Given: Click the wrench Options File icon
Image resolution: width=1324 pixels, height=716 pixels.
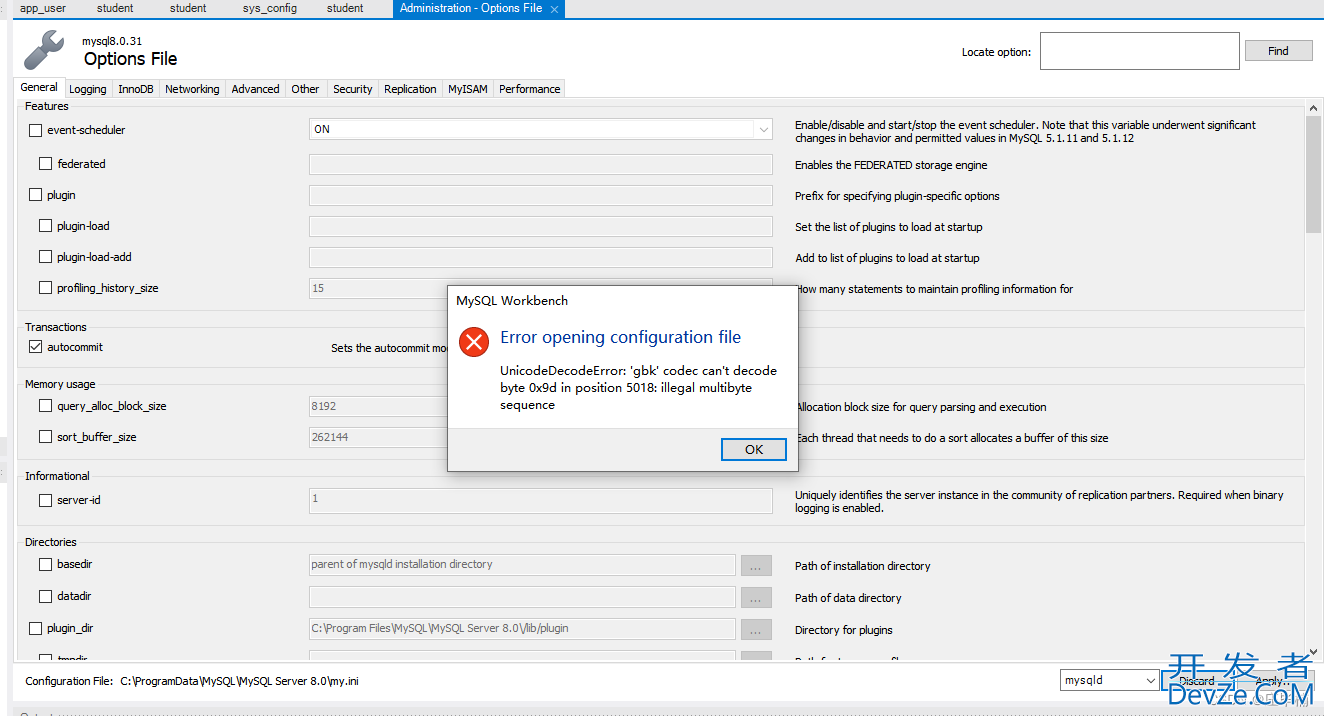Looking at the screenshot, I should pos(44,50).
